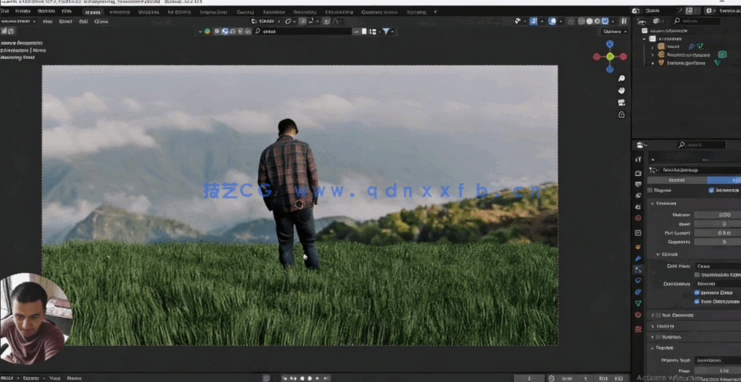Switch to the Modeling workspace tab
Image resolution: width=741 pixels, height=382 pixels.
(120, 11)
